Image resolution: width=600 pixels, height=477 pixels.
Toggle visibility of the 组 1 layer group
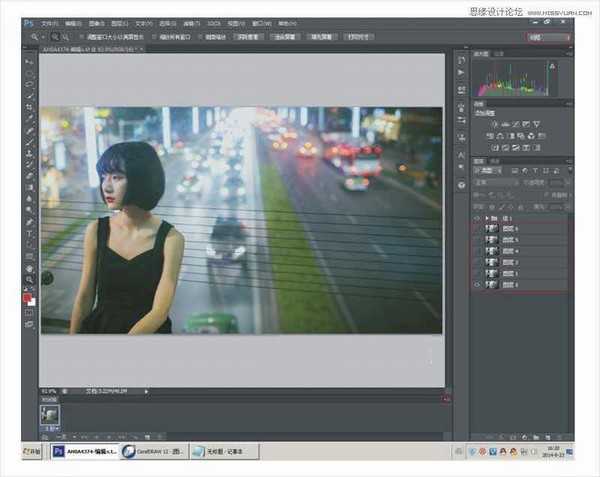click(475, 217)
